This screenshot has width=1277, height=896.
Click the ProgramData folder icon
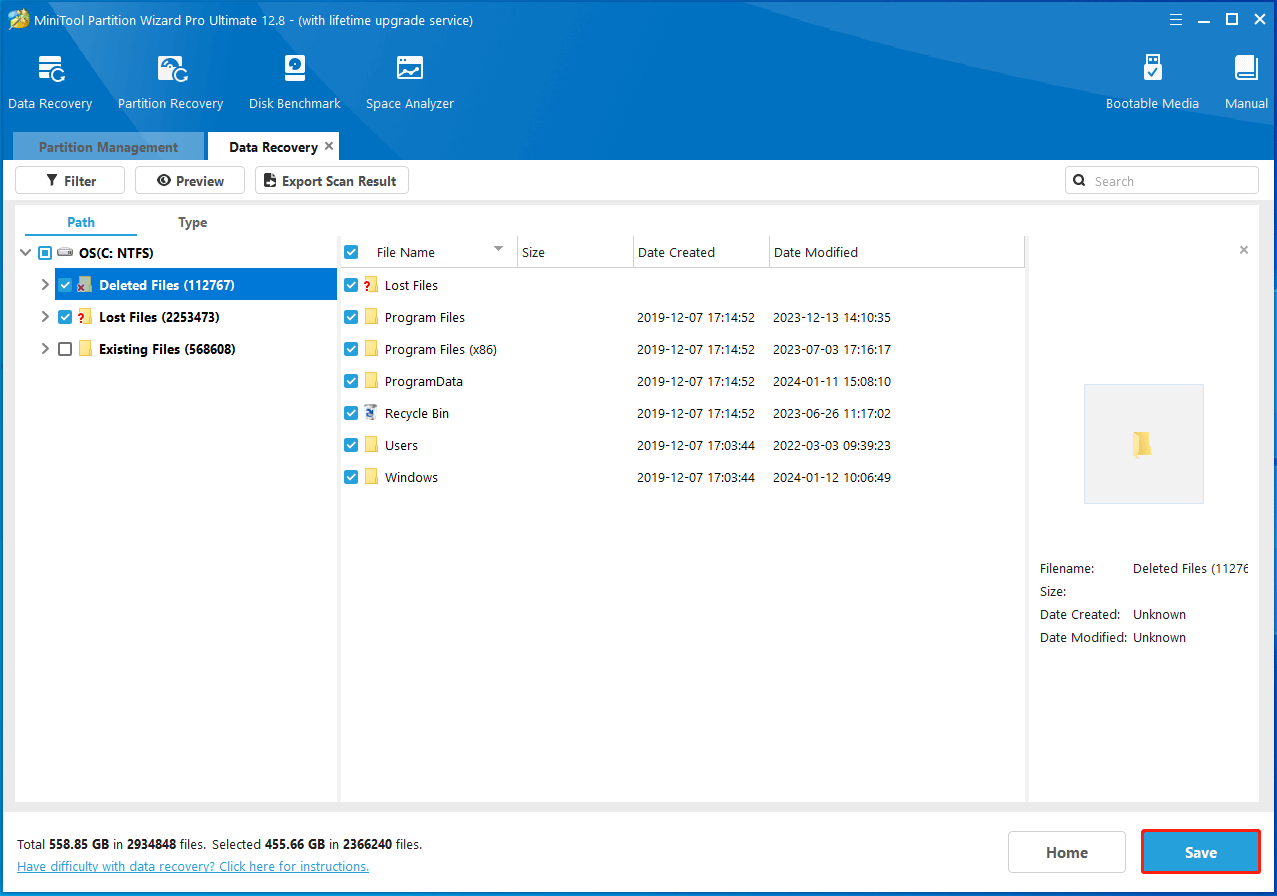(x=371, y=381)
